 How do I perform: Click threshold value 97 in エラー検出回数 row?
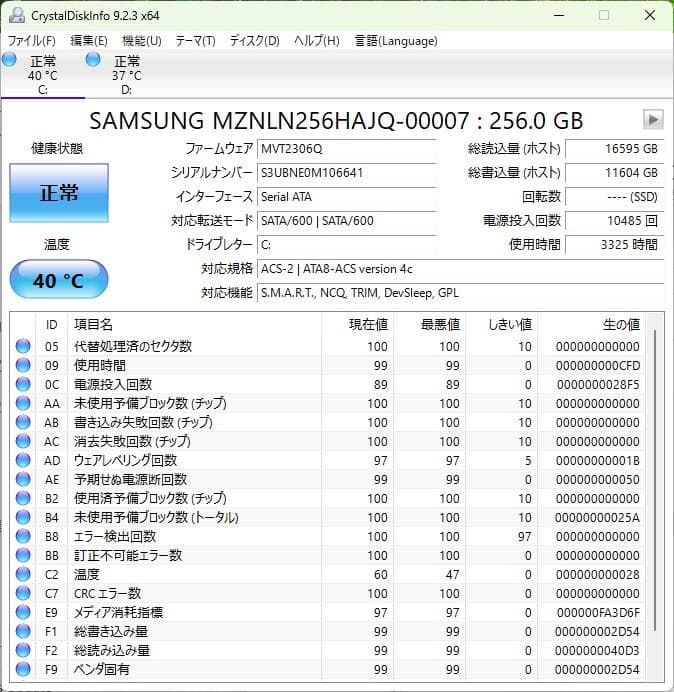pos(524,536)
